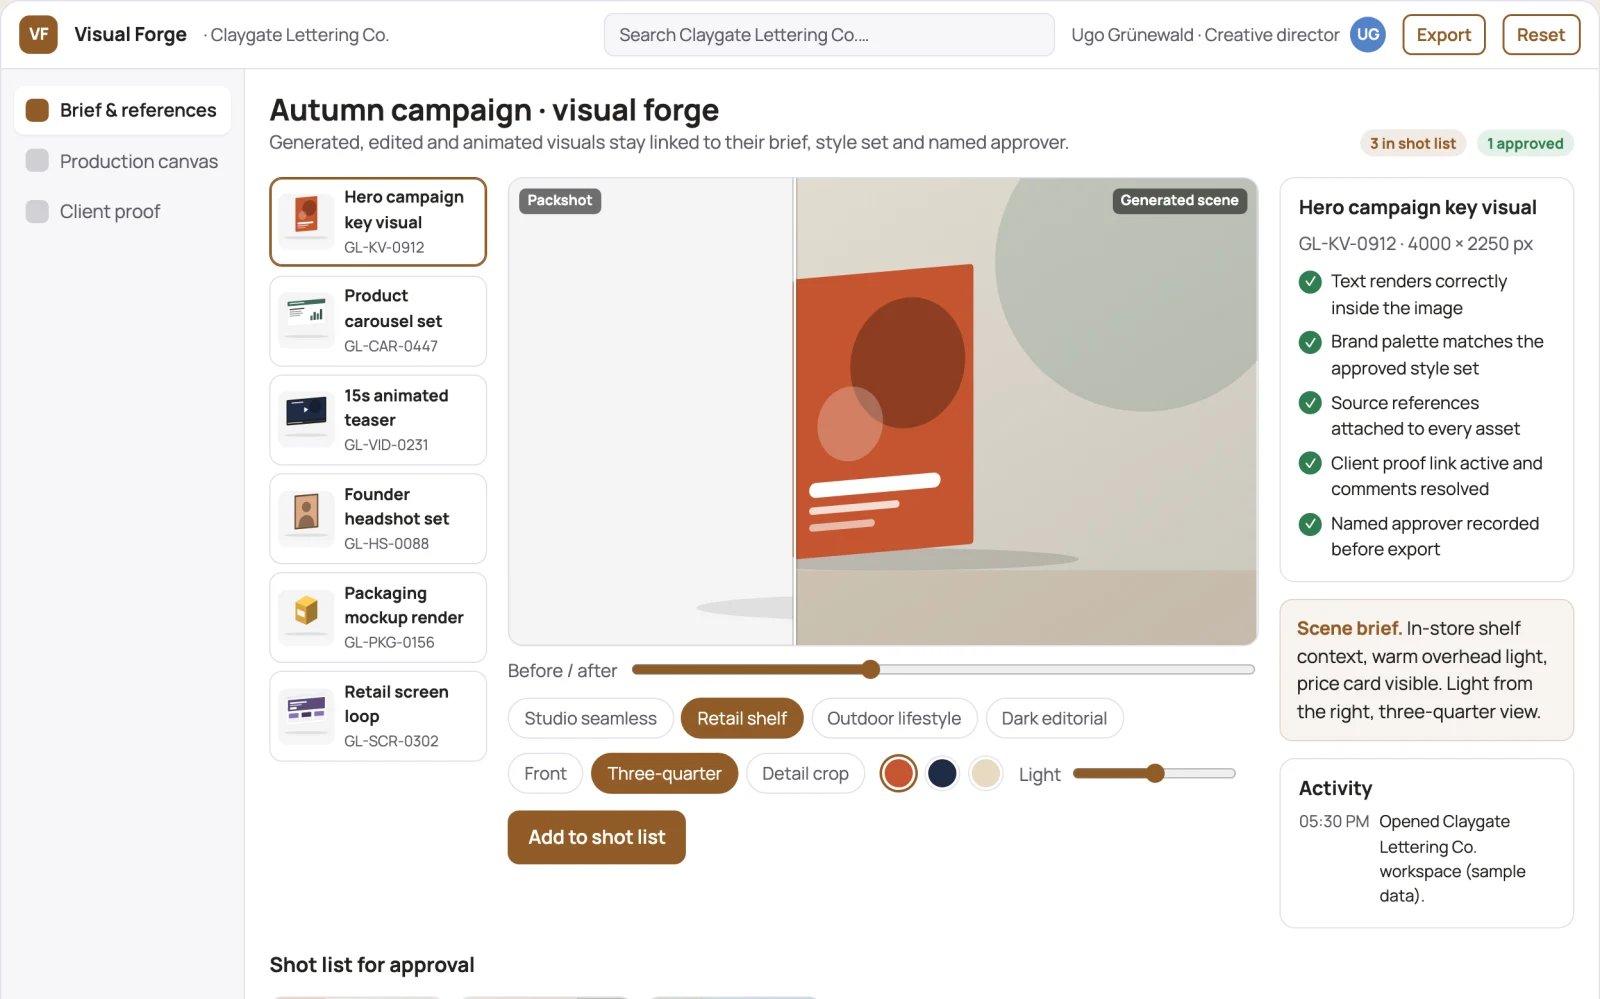The image size is (1600, 999).
Task: Click the Reset button
Action: pyautogui.click(x=1540, y=35)
